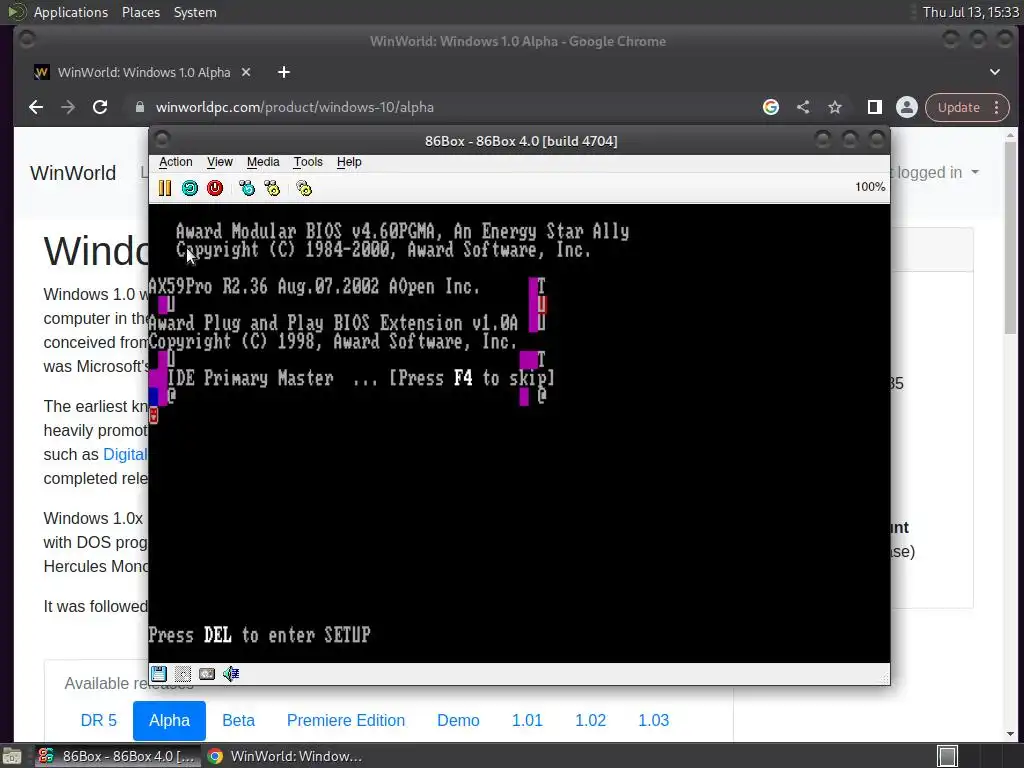The width and height of the screenshot is (1024, 768).
Task: Click the Google icon in address bar
Action: coord(771,107)
